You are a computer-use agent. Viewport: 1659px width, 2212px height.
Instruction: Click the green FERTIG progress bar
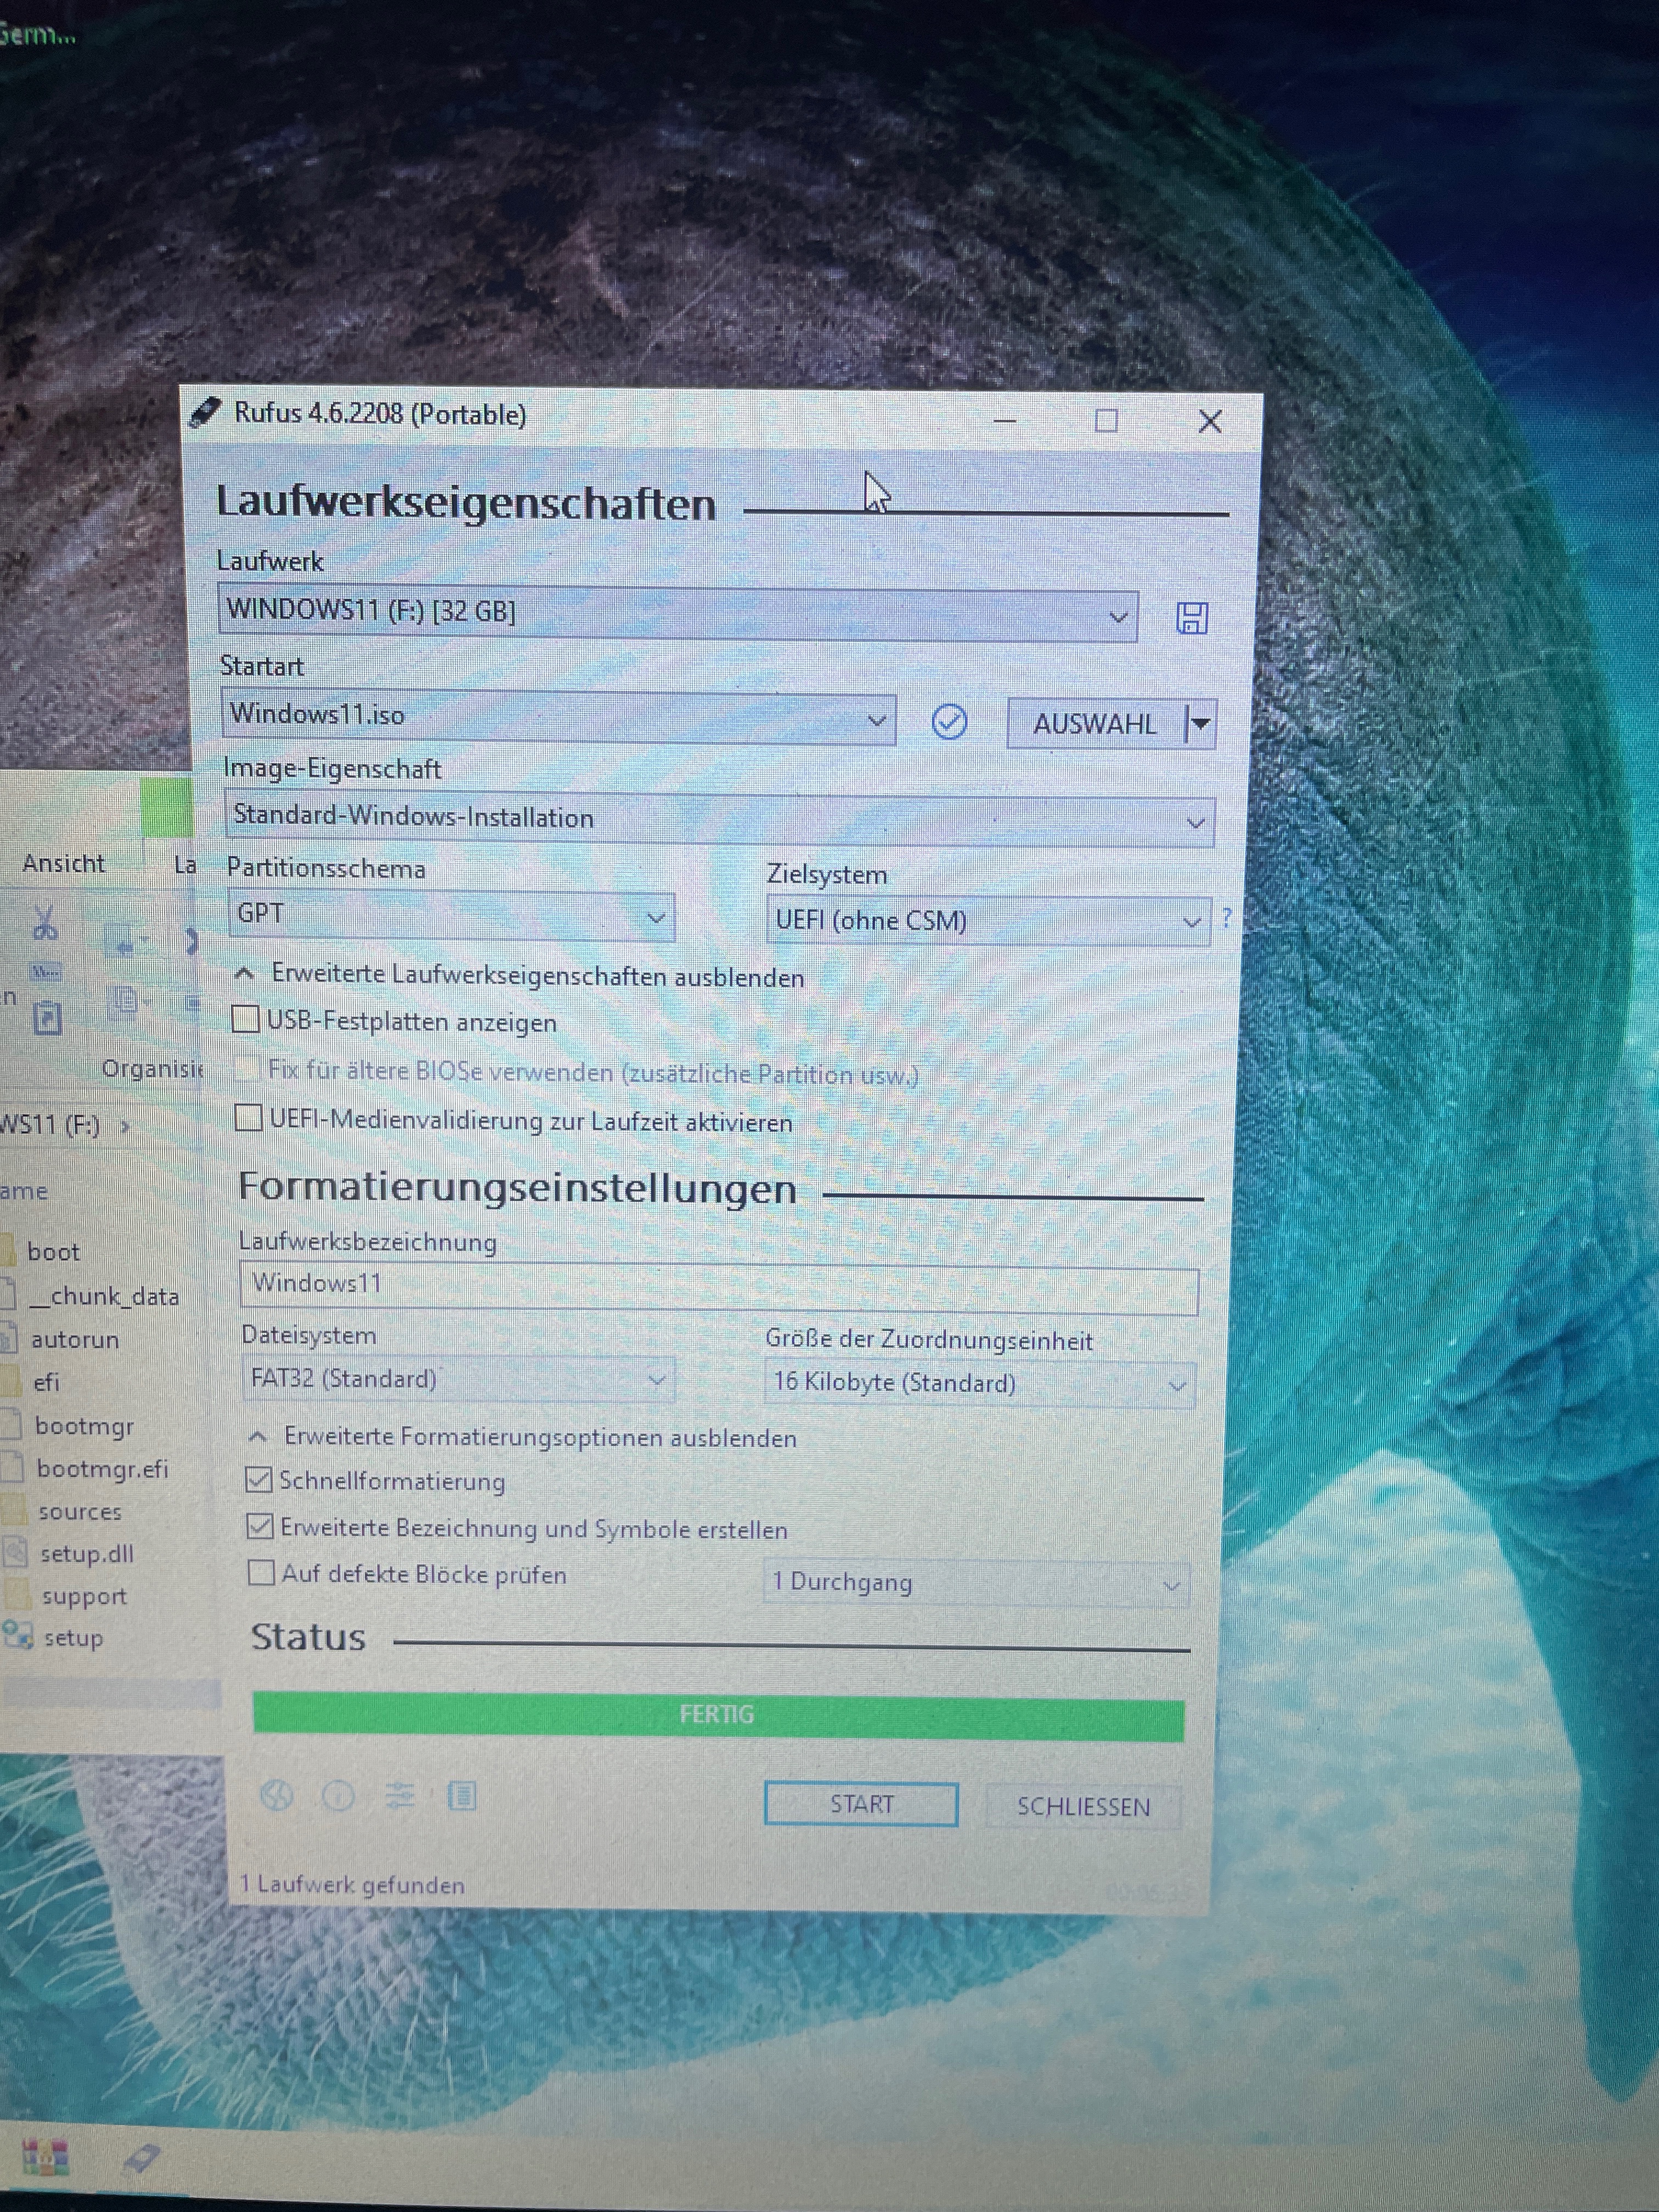[x=717, y=1714]
